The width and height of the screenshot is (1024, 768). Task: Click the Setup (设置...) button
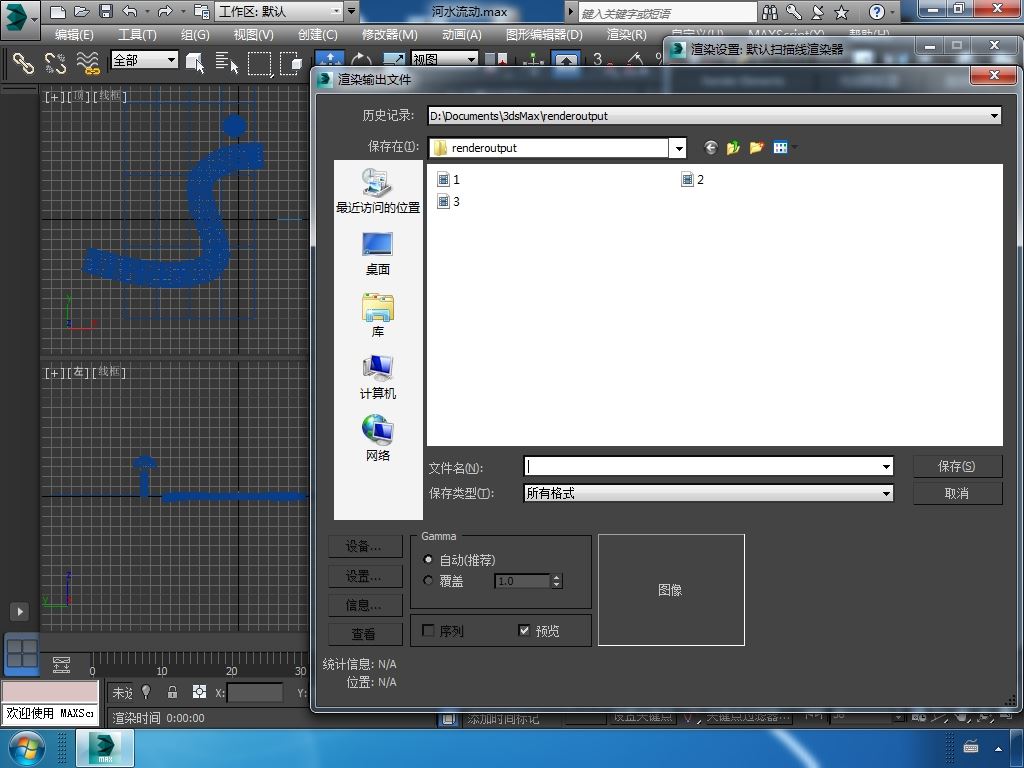tap(364, 576)
